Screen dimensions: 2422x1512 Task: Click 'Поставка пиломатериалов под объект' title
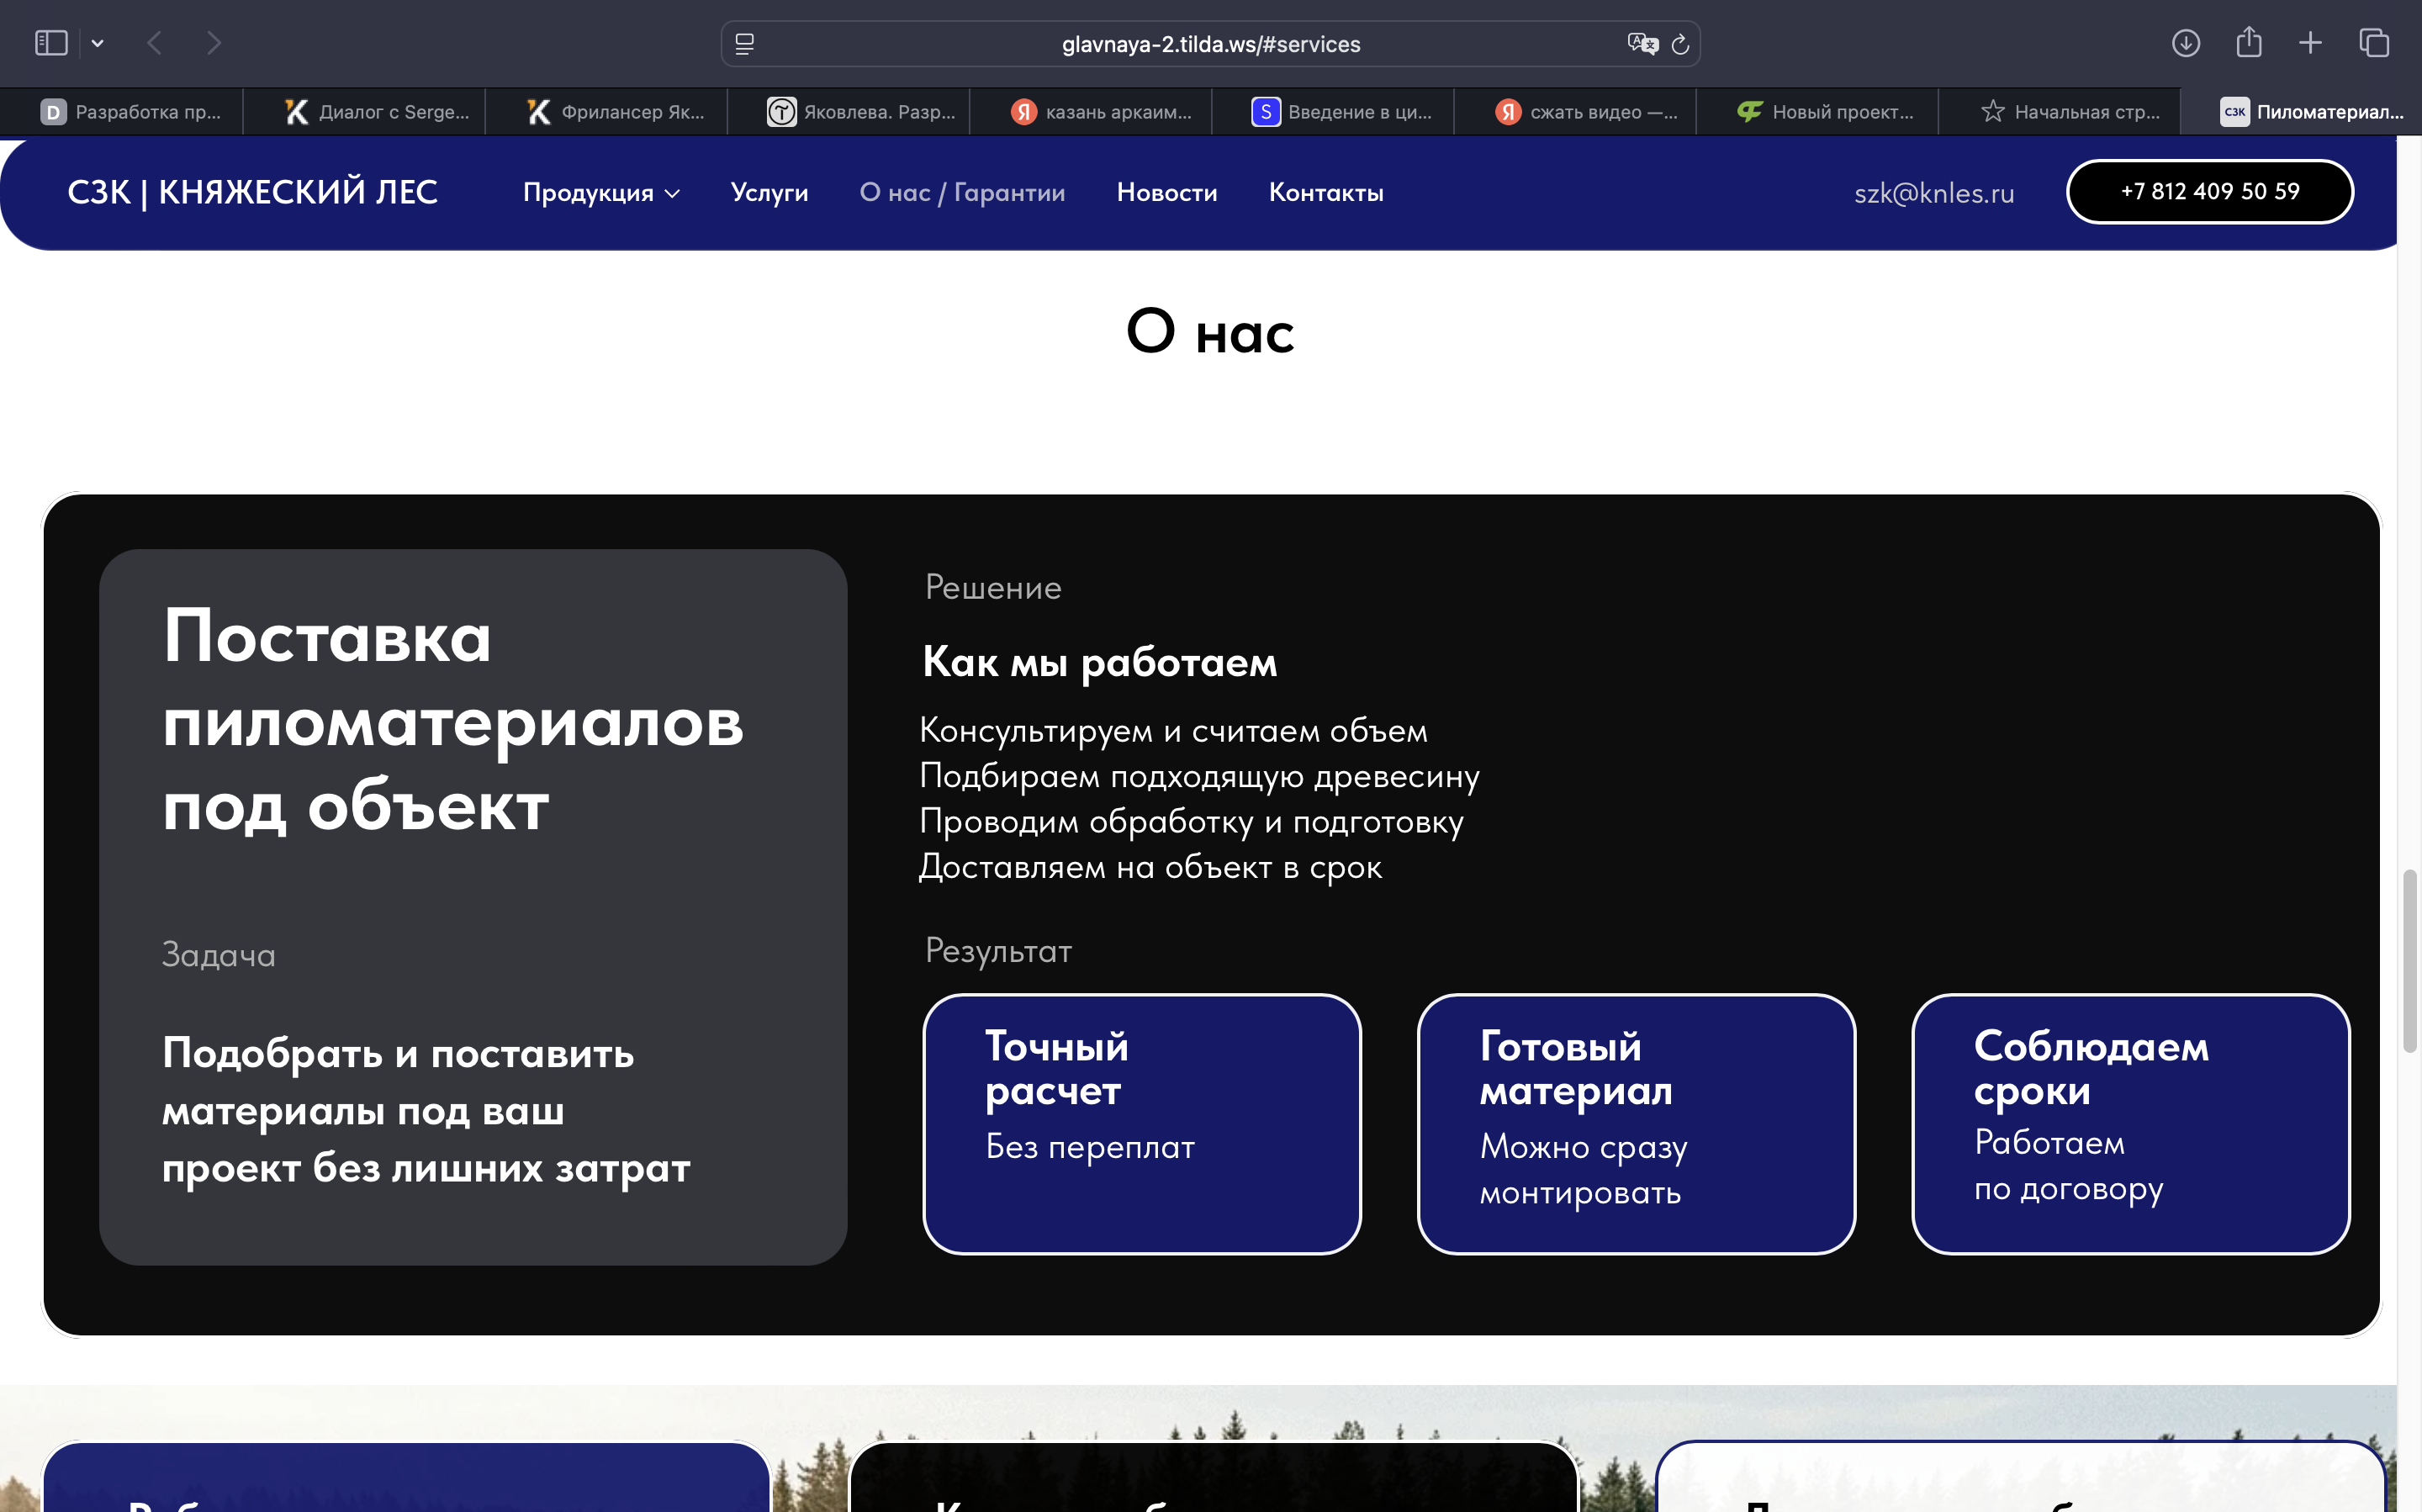click(x=452, y=720)
